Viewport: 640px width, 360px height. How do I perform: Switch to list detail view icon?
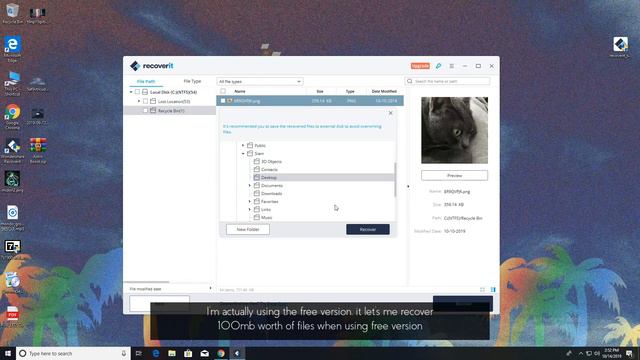click(x=493, y=289)
